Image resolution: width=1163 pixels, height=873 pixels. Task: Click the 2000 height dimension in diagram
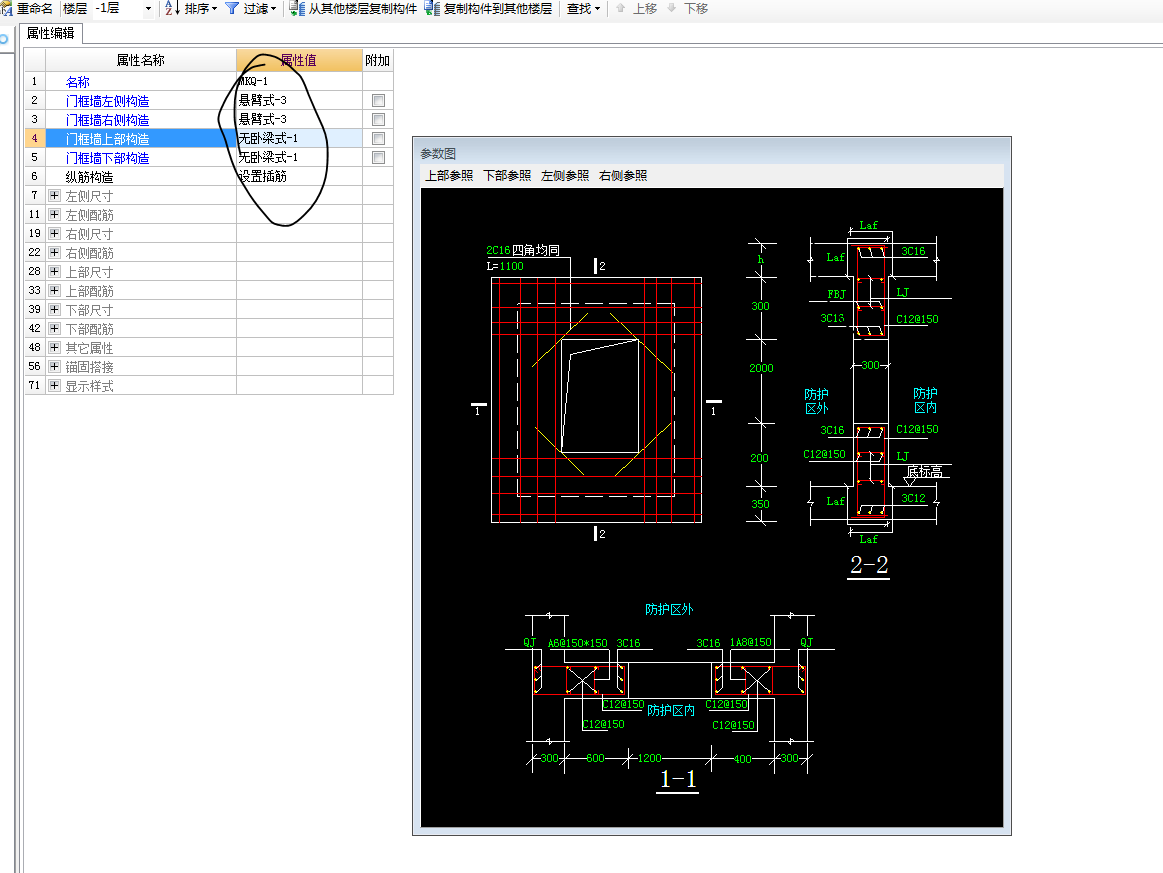tap(761, 368)
